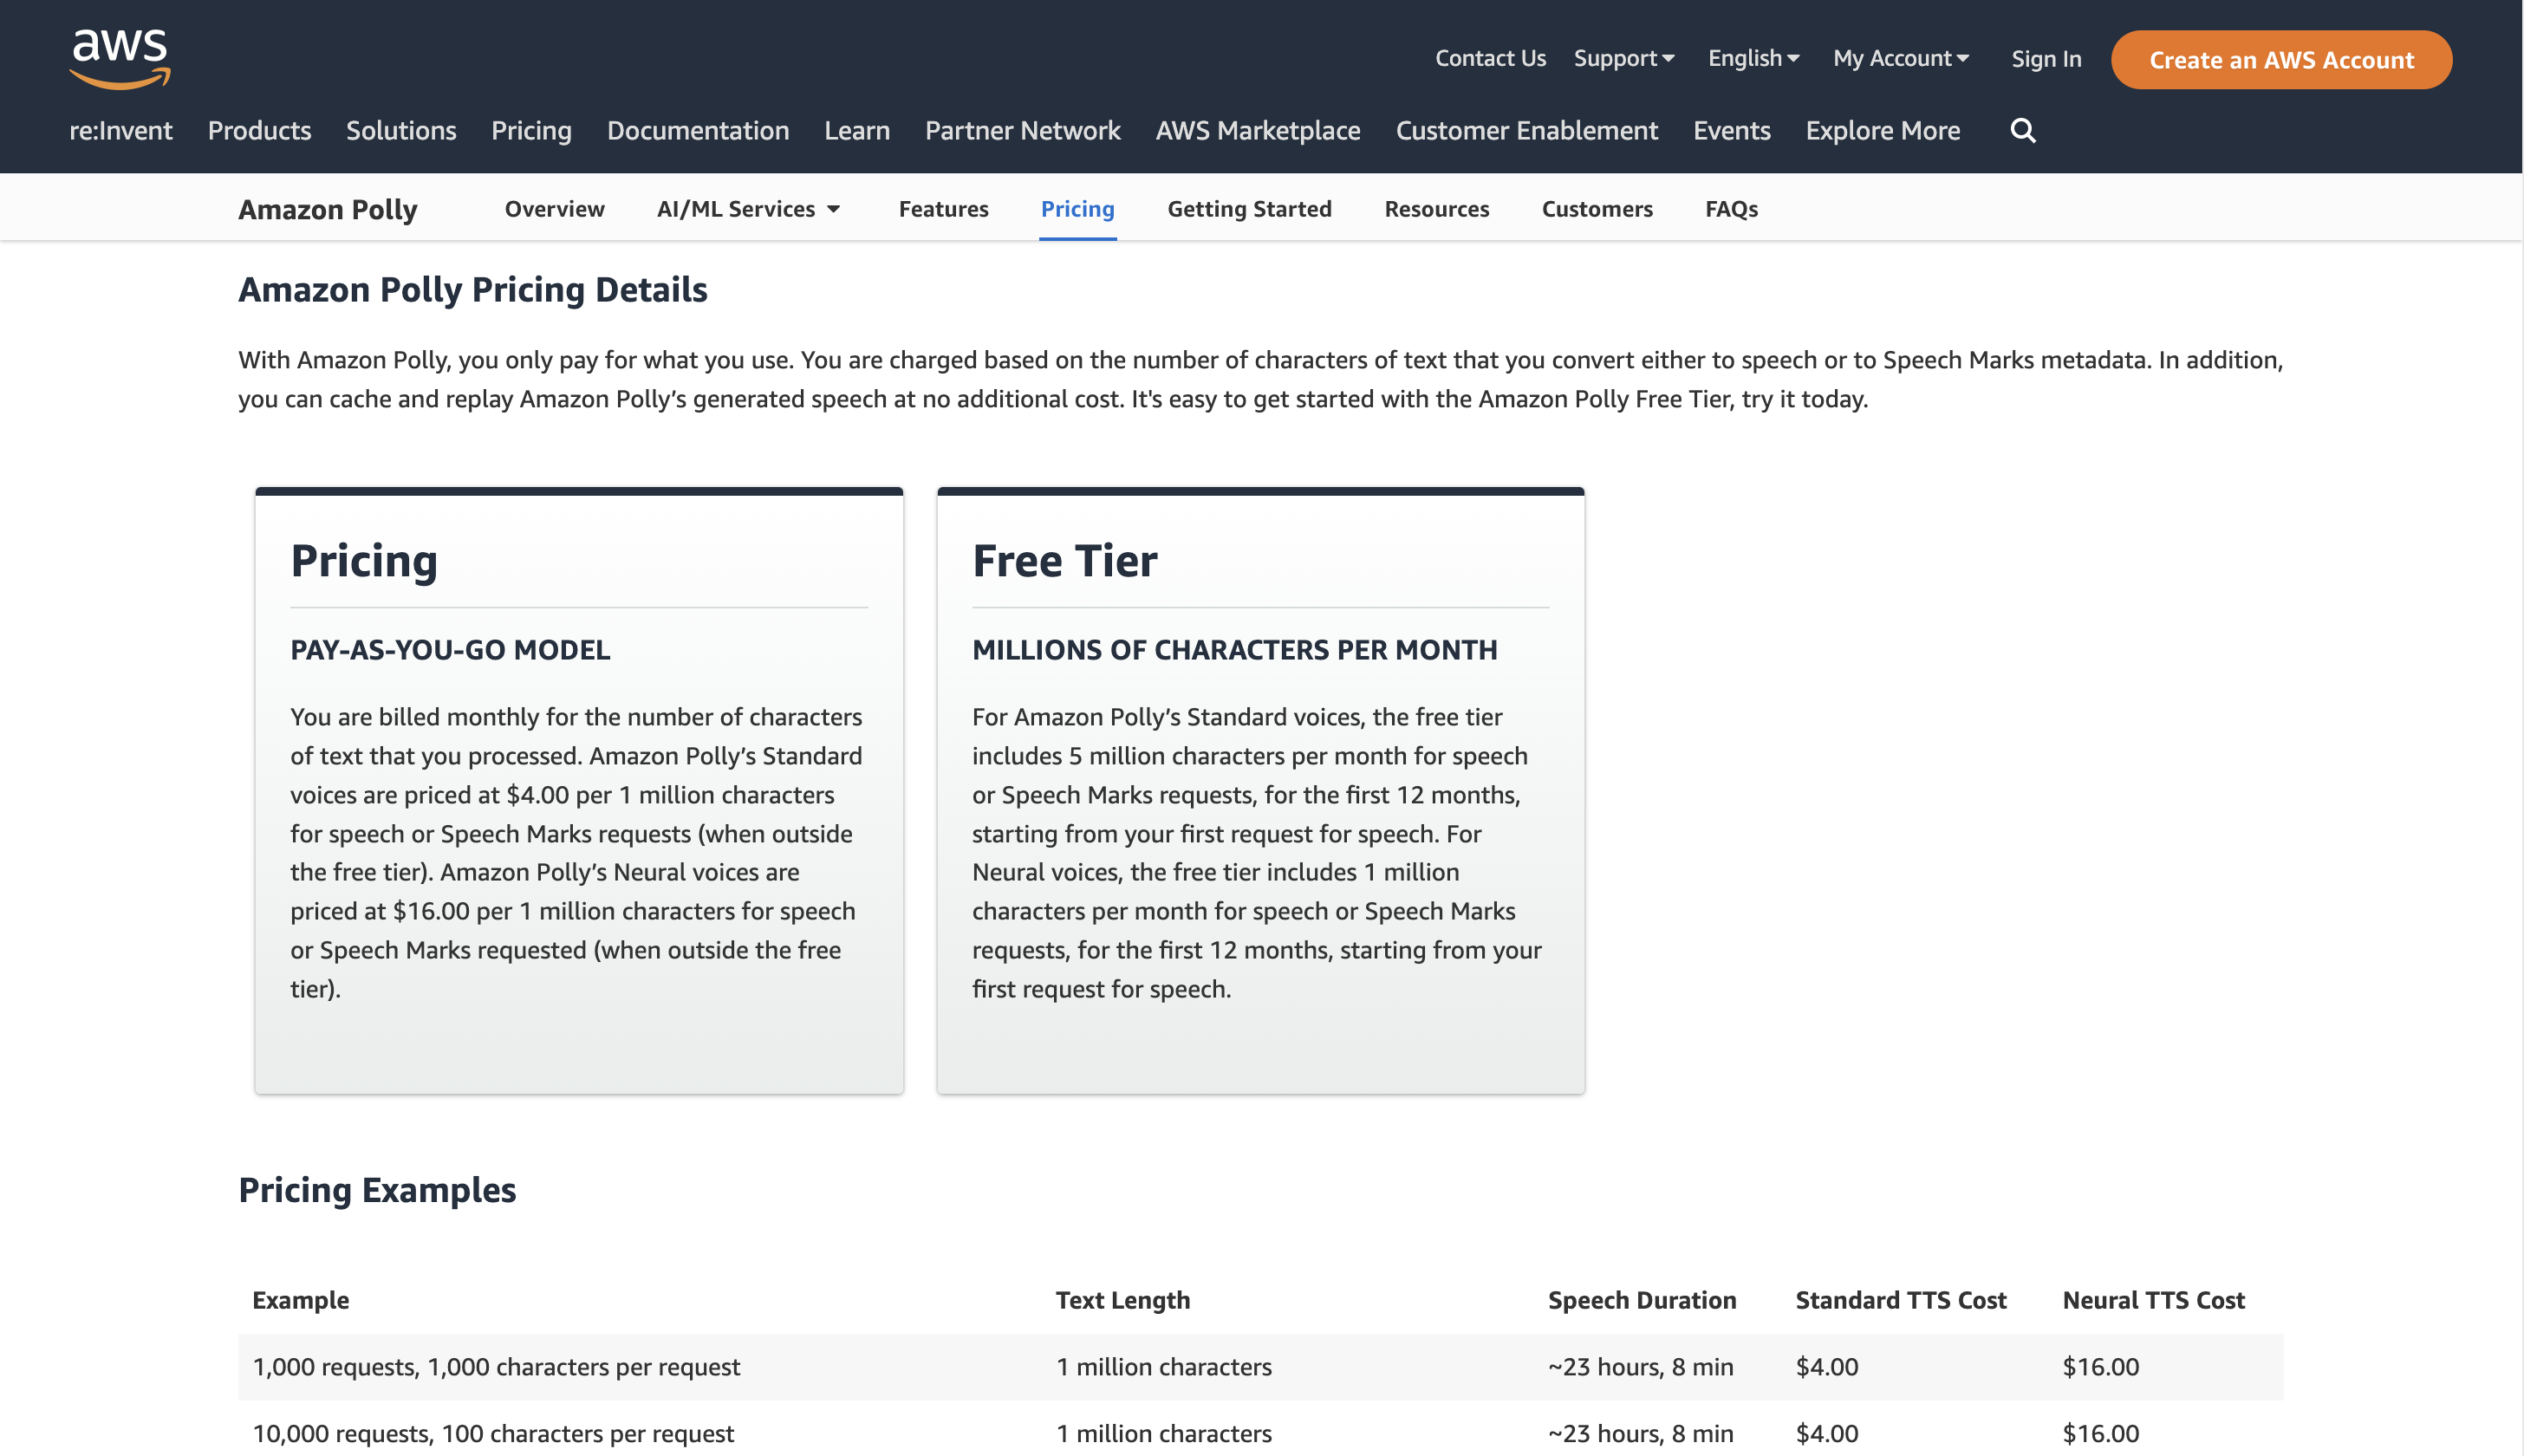Viewport: 2524px width, 1456px height.
Task: Click $16.00 in the 10,000 requests row
Action: point(2100,1434)
